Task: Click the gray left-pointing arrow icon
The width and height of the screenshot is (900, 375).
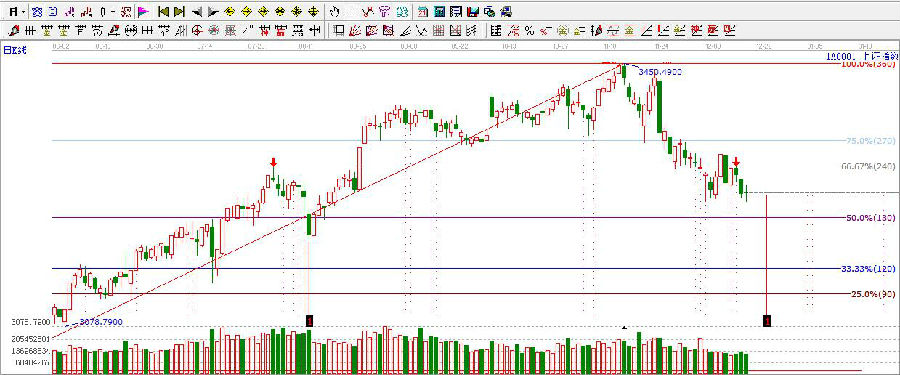Action: click(x=197, y=11)
